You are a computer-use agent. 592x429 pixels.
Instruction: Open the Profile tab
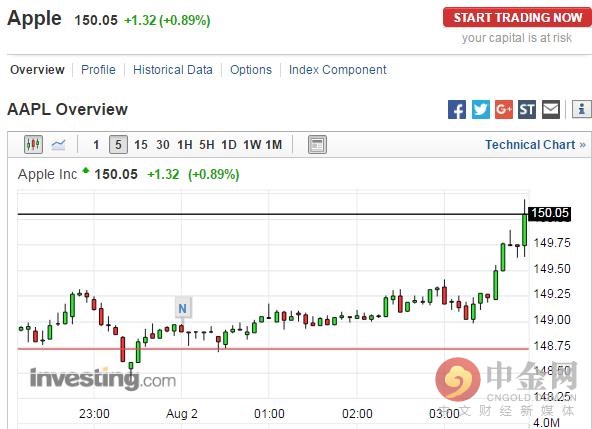pyautogui.click(x=98, y=70)
